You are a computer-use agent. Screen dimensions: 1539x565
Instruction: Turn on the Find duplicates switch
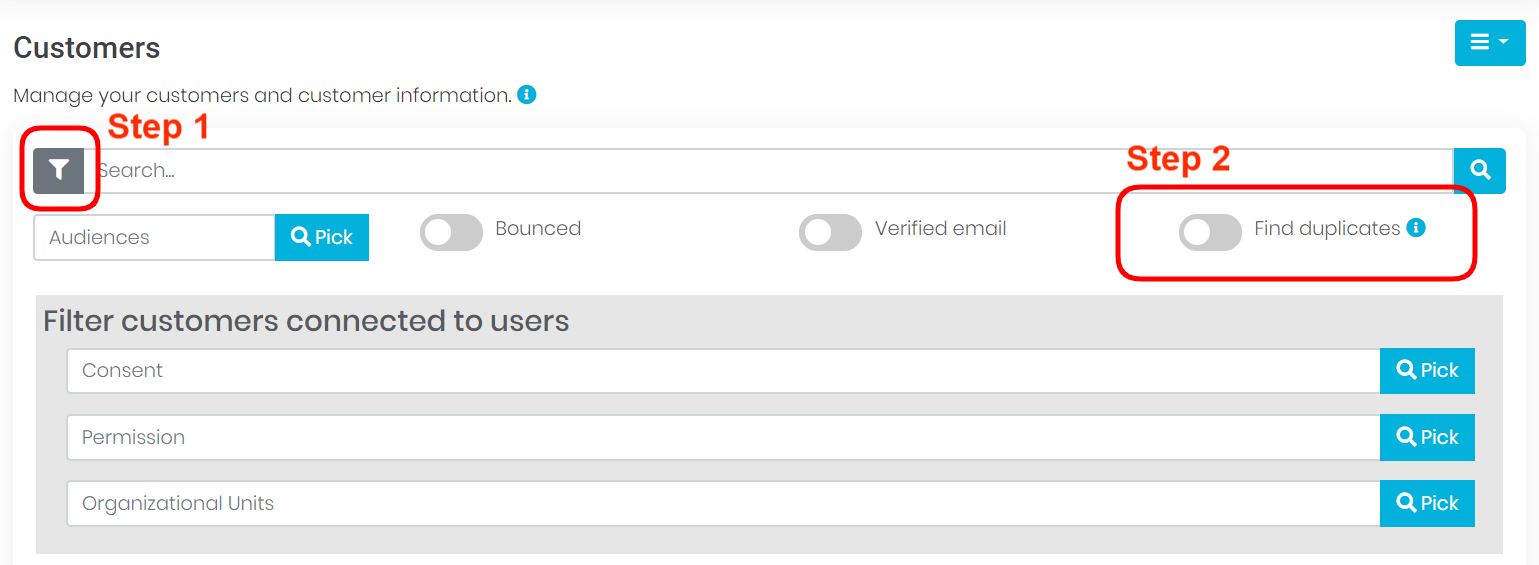tap(1210, 233)
